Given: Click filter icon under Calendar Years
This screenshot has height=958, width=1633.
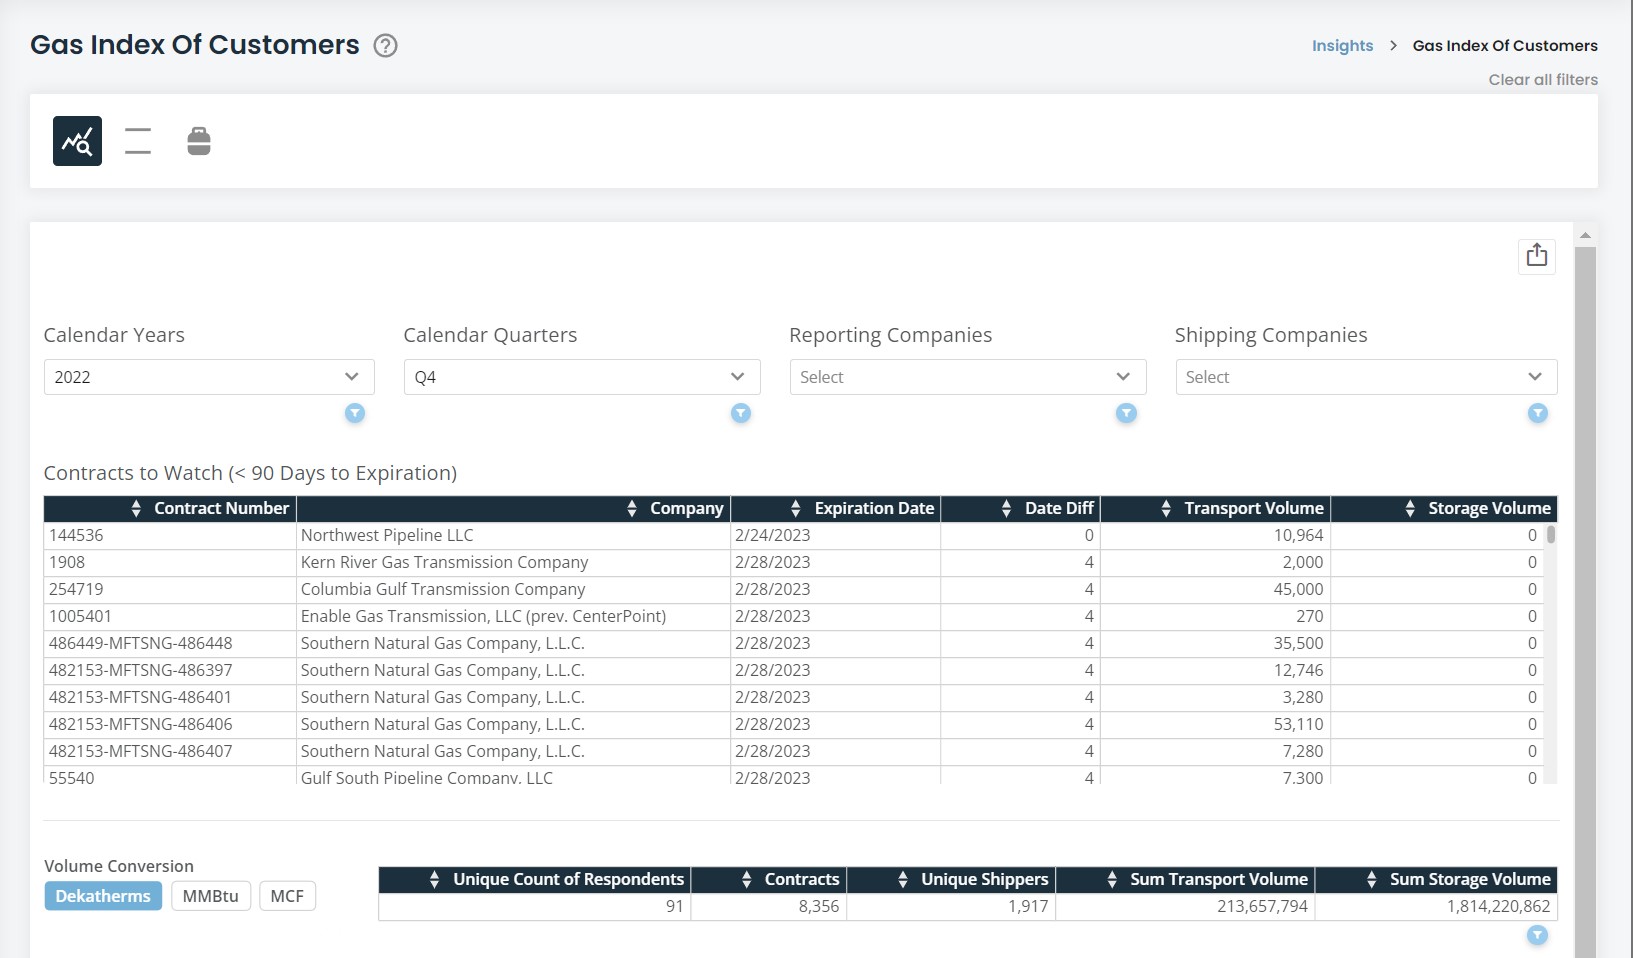Looking at the screenshot, I should coord(355,413).
